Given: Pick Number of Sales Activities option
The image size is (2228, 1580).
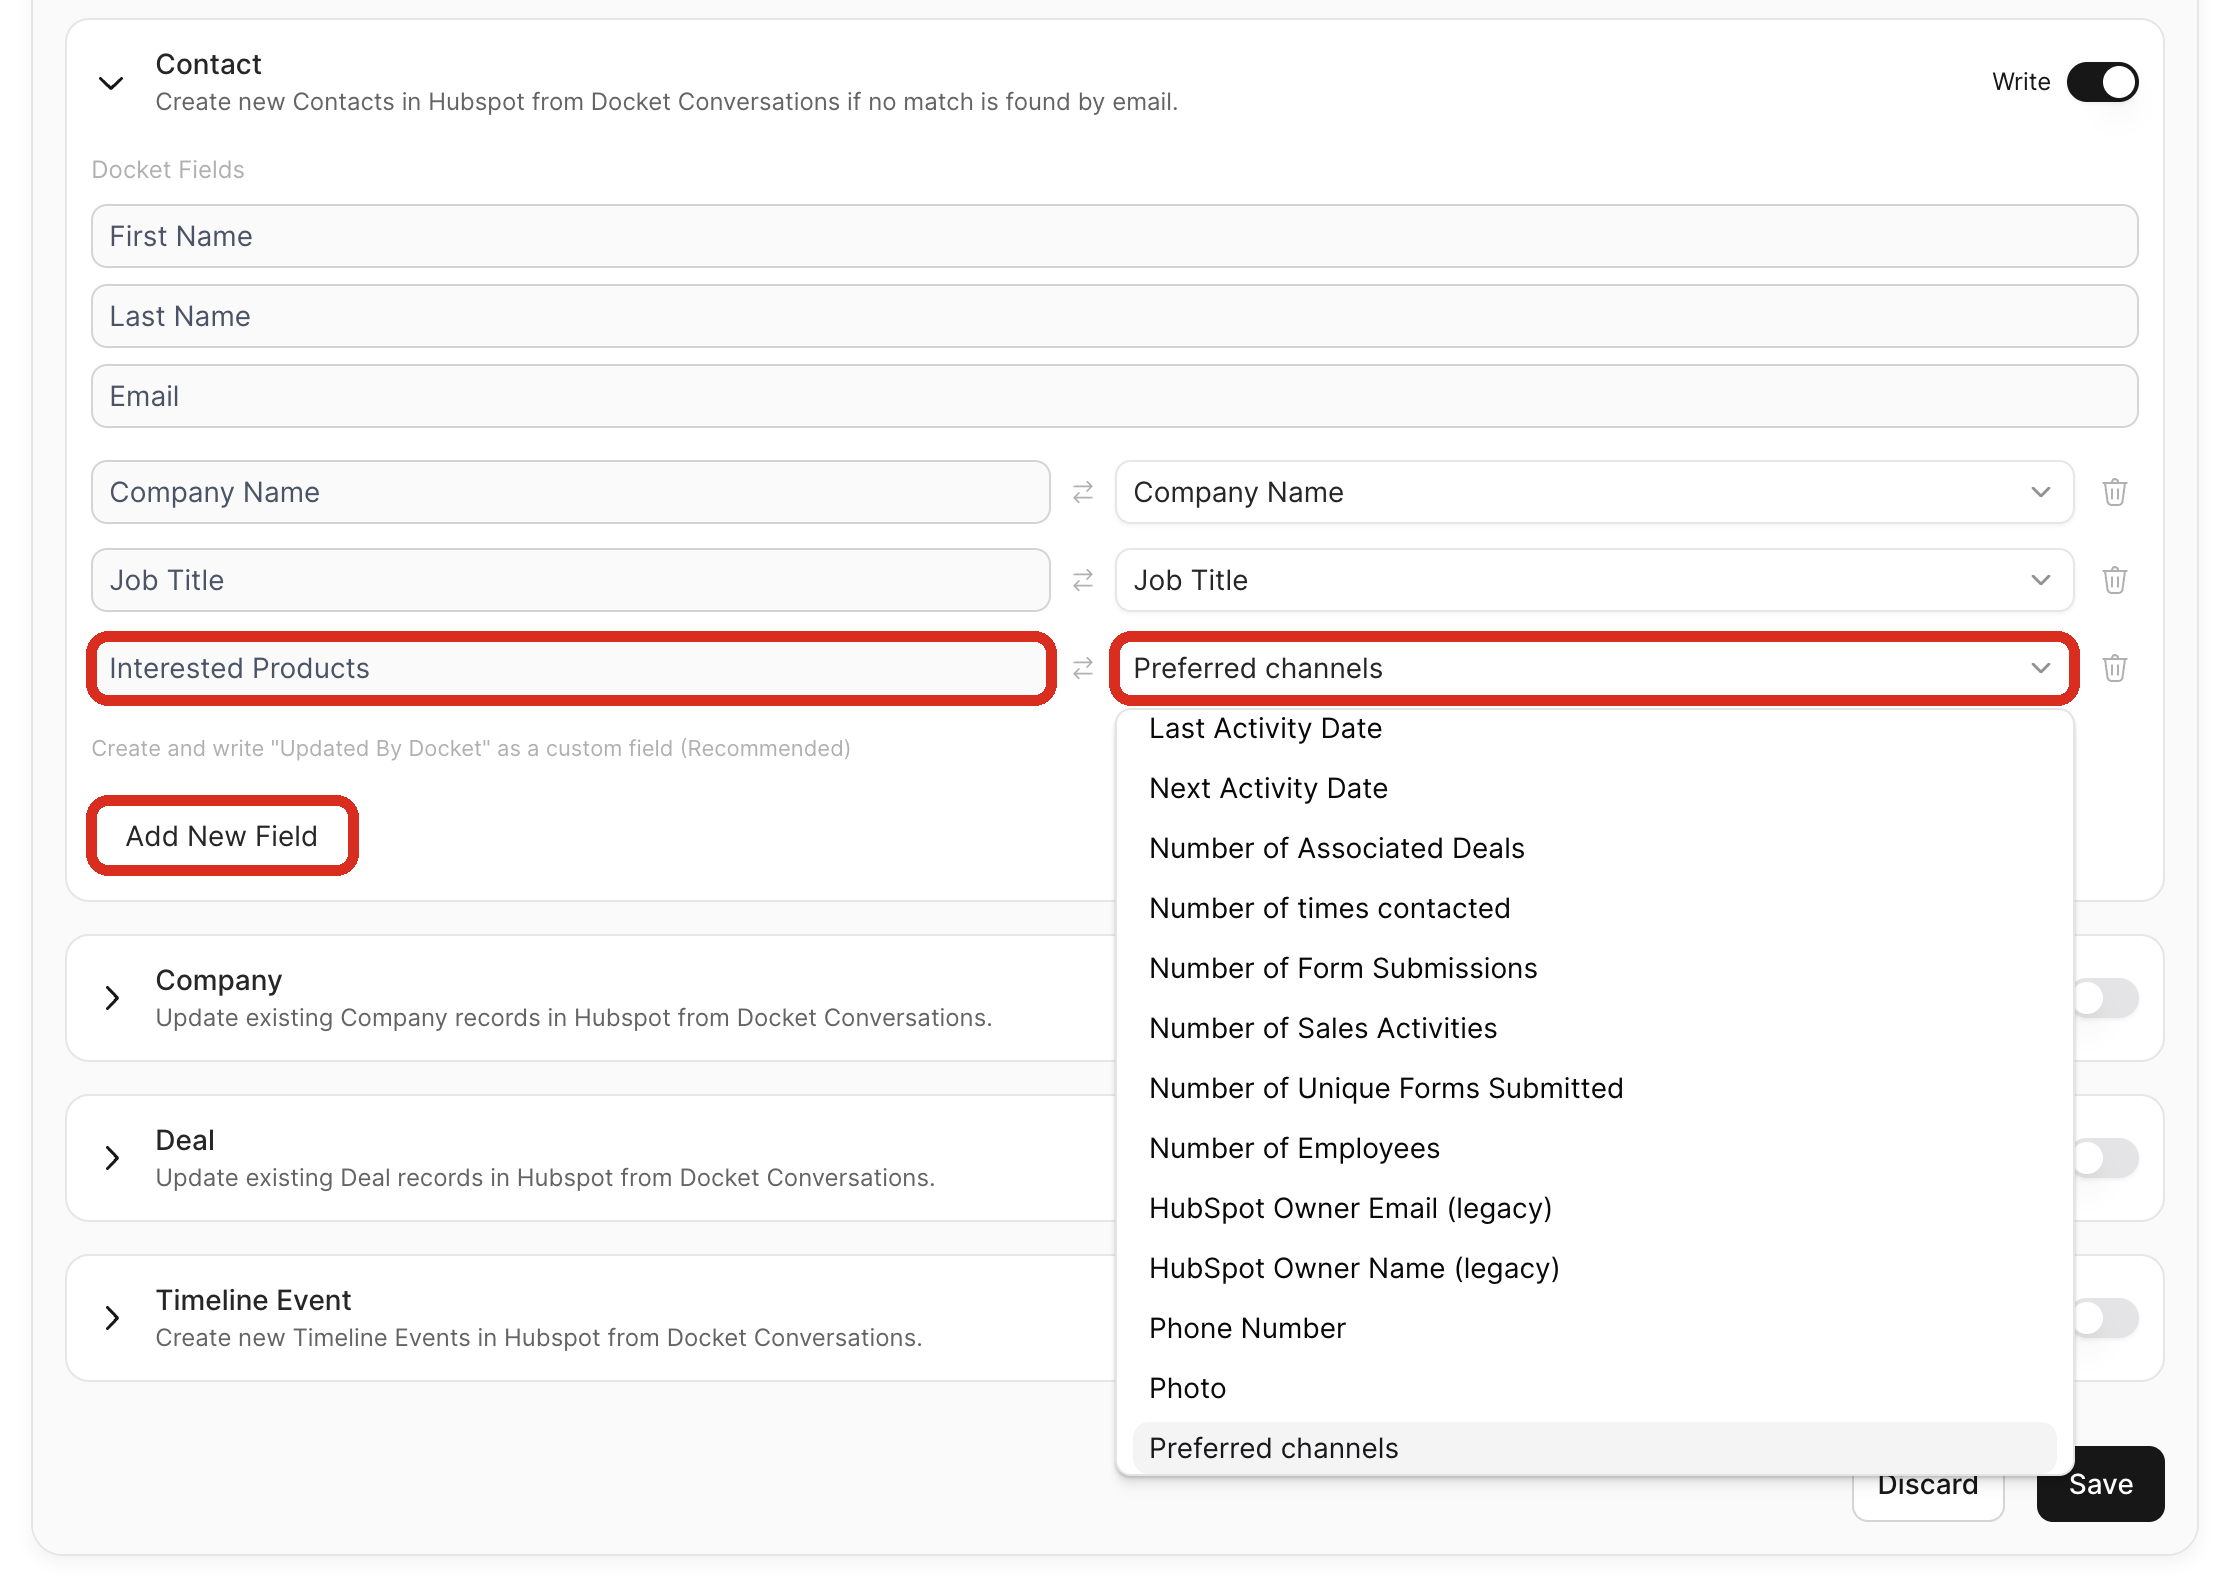Looking at the screenshot, I should point(1594,1028).
